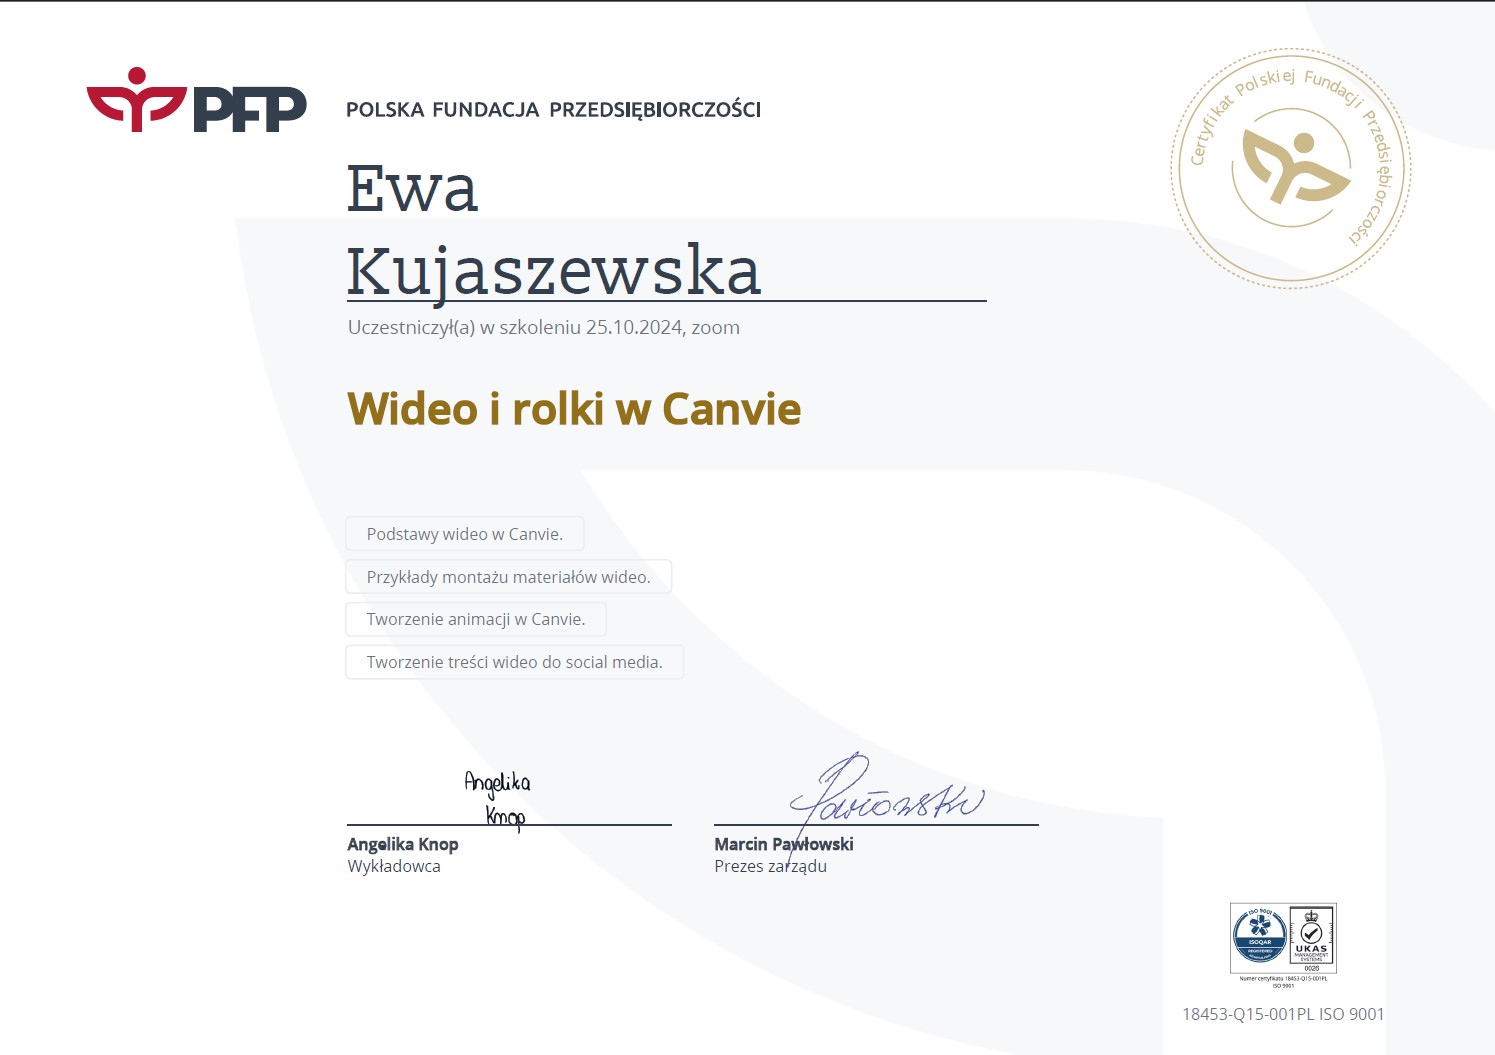Click the first name 'Ewa'
The width and height of the screenshot is (1495, 1055).
[x=412, y=189]
